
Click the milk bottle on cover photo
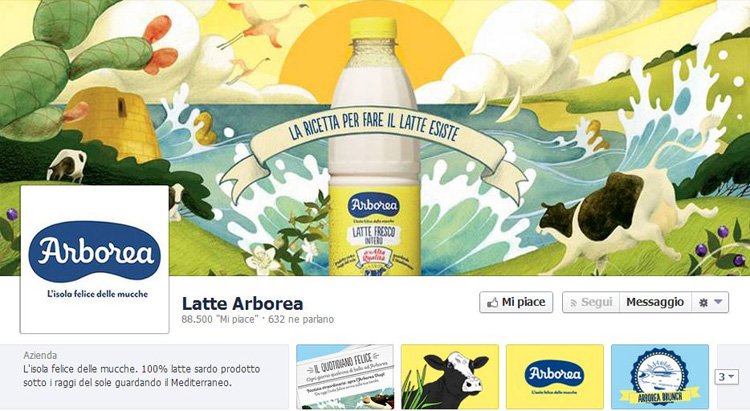point(374,146)
